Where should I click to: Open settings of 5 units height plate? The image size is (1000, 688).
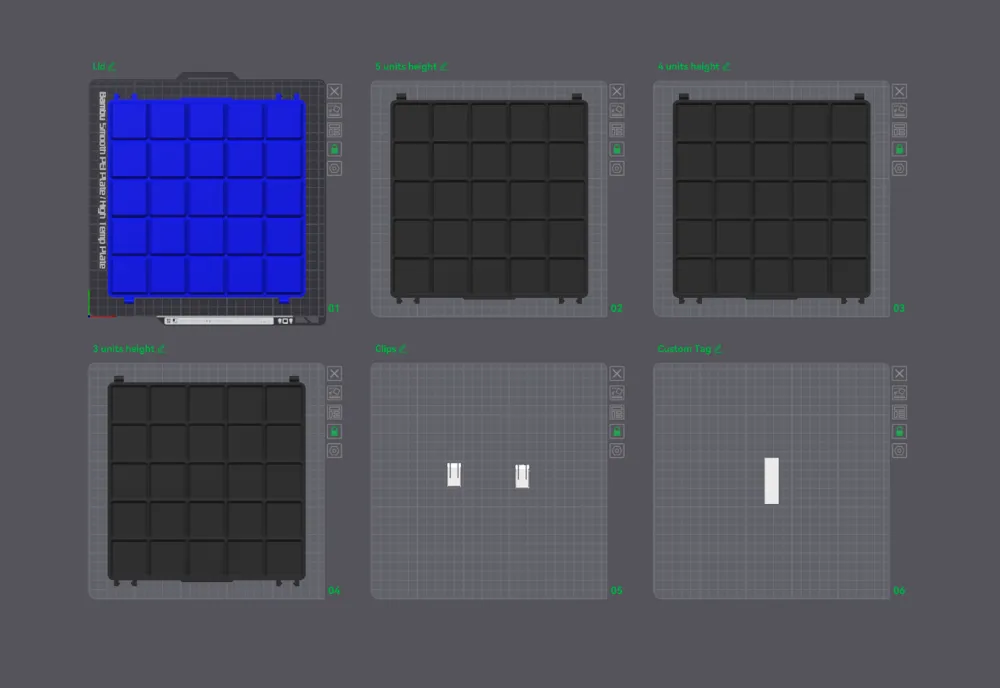click(617, 168)
